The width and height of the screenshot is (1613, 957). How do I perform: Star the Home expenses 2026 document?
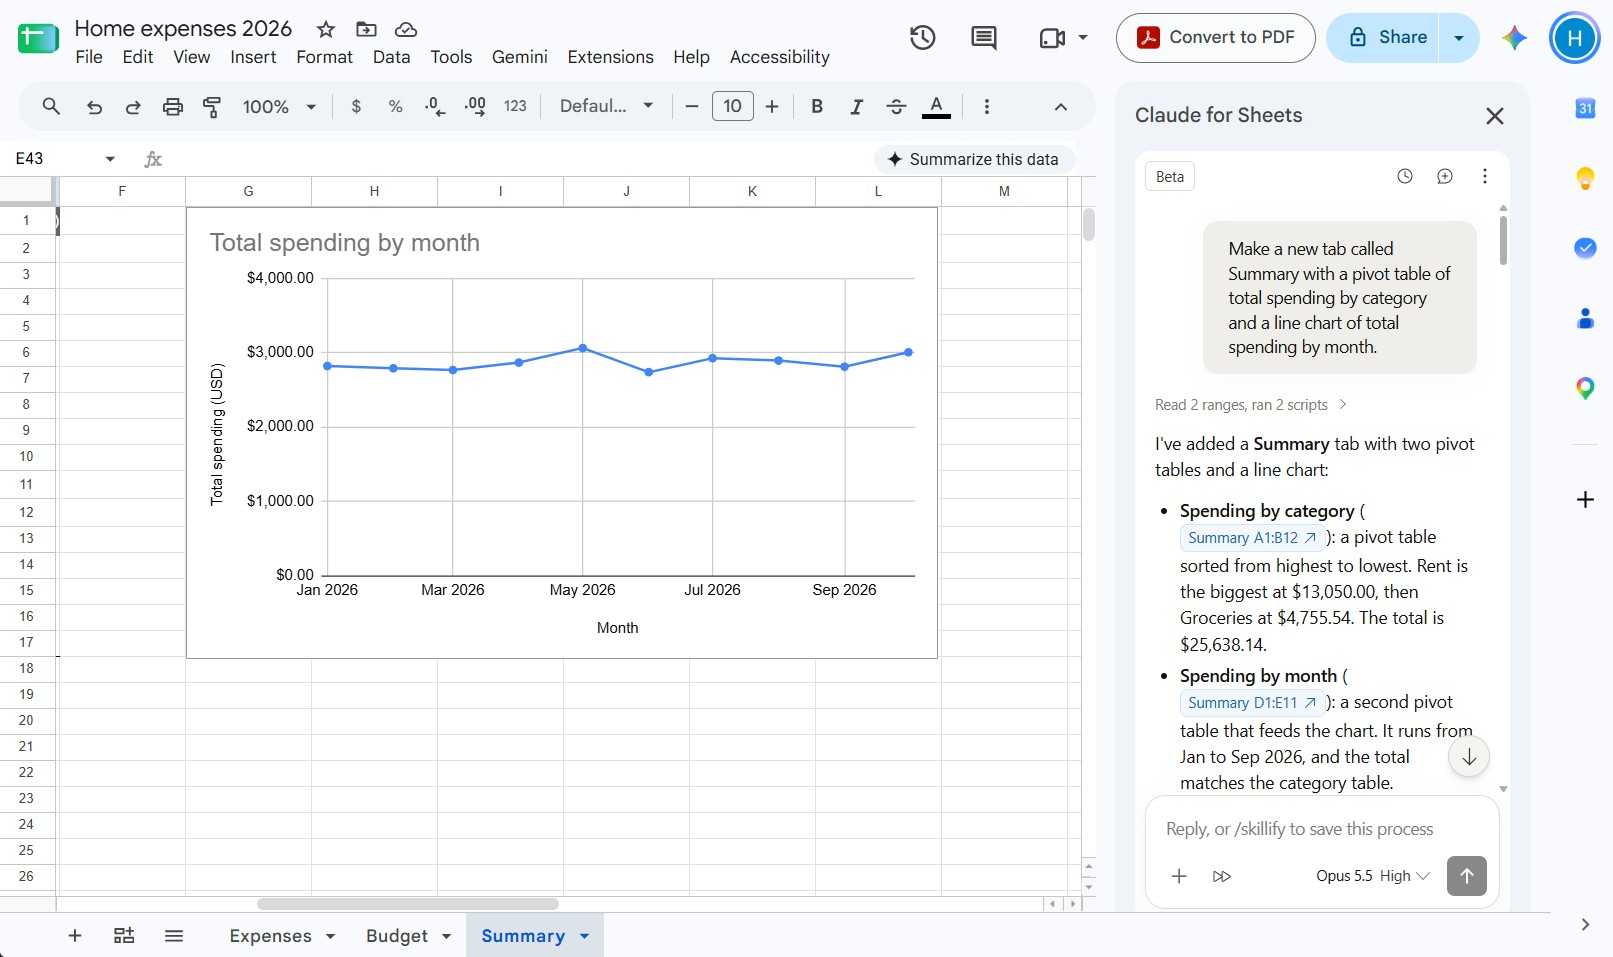326,29
